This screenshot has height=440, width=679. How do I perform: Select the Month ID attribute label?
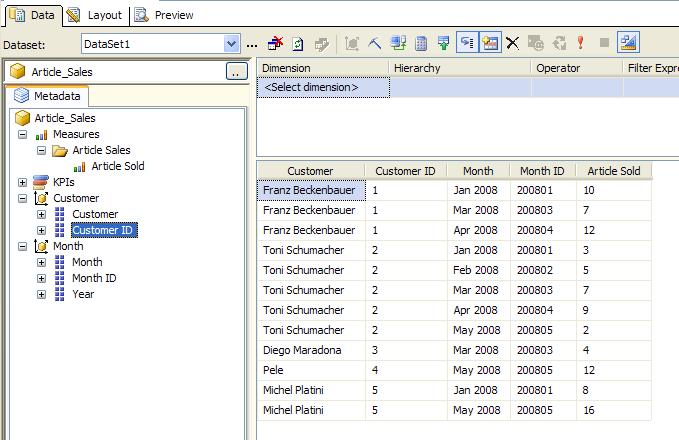pos(94,278)
